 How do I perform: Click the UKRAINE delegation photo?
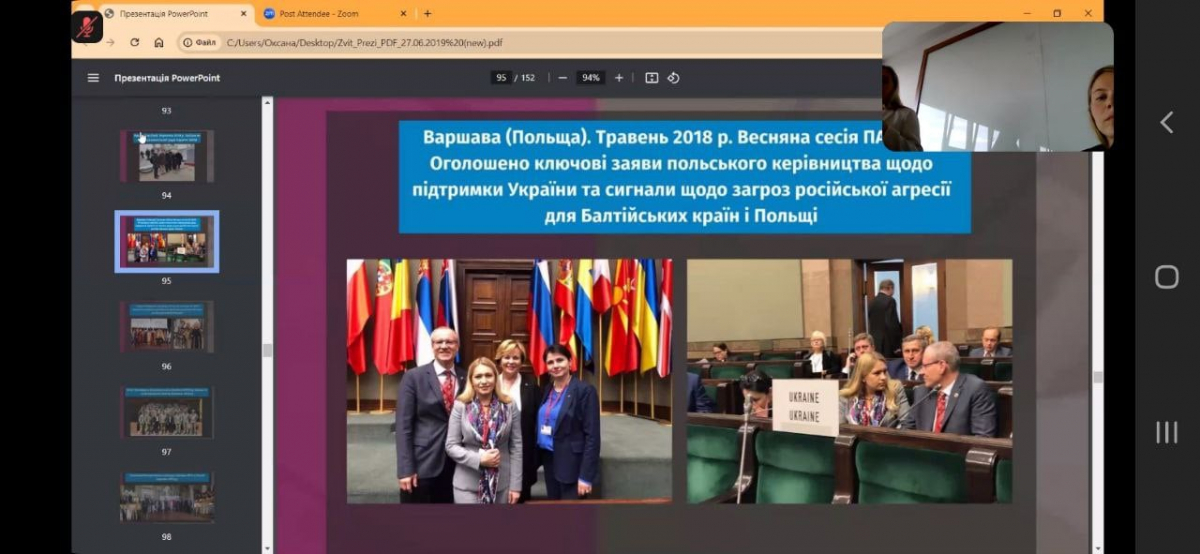(849, 381)
